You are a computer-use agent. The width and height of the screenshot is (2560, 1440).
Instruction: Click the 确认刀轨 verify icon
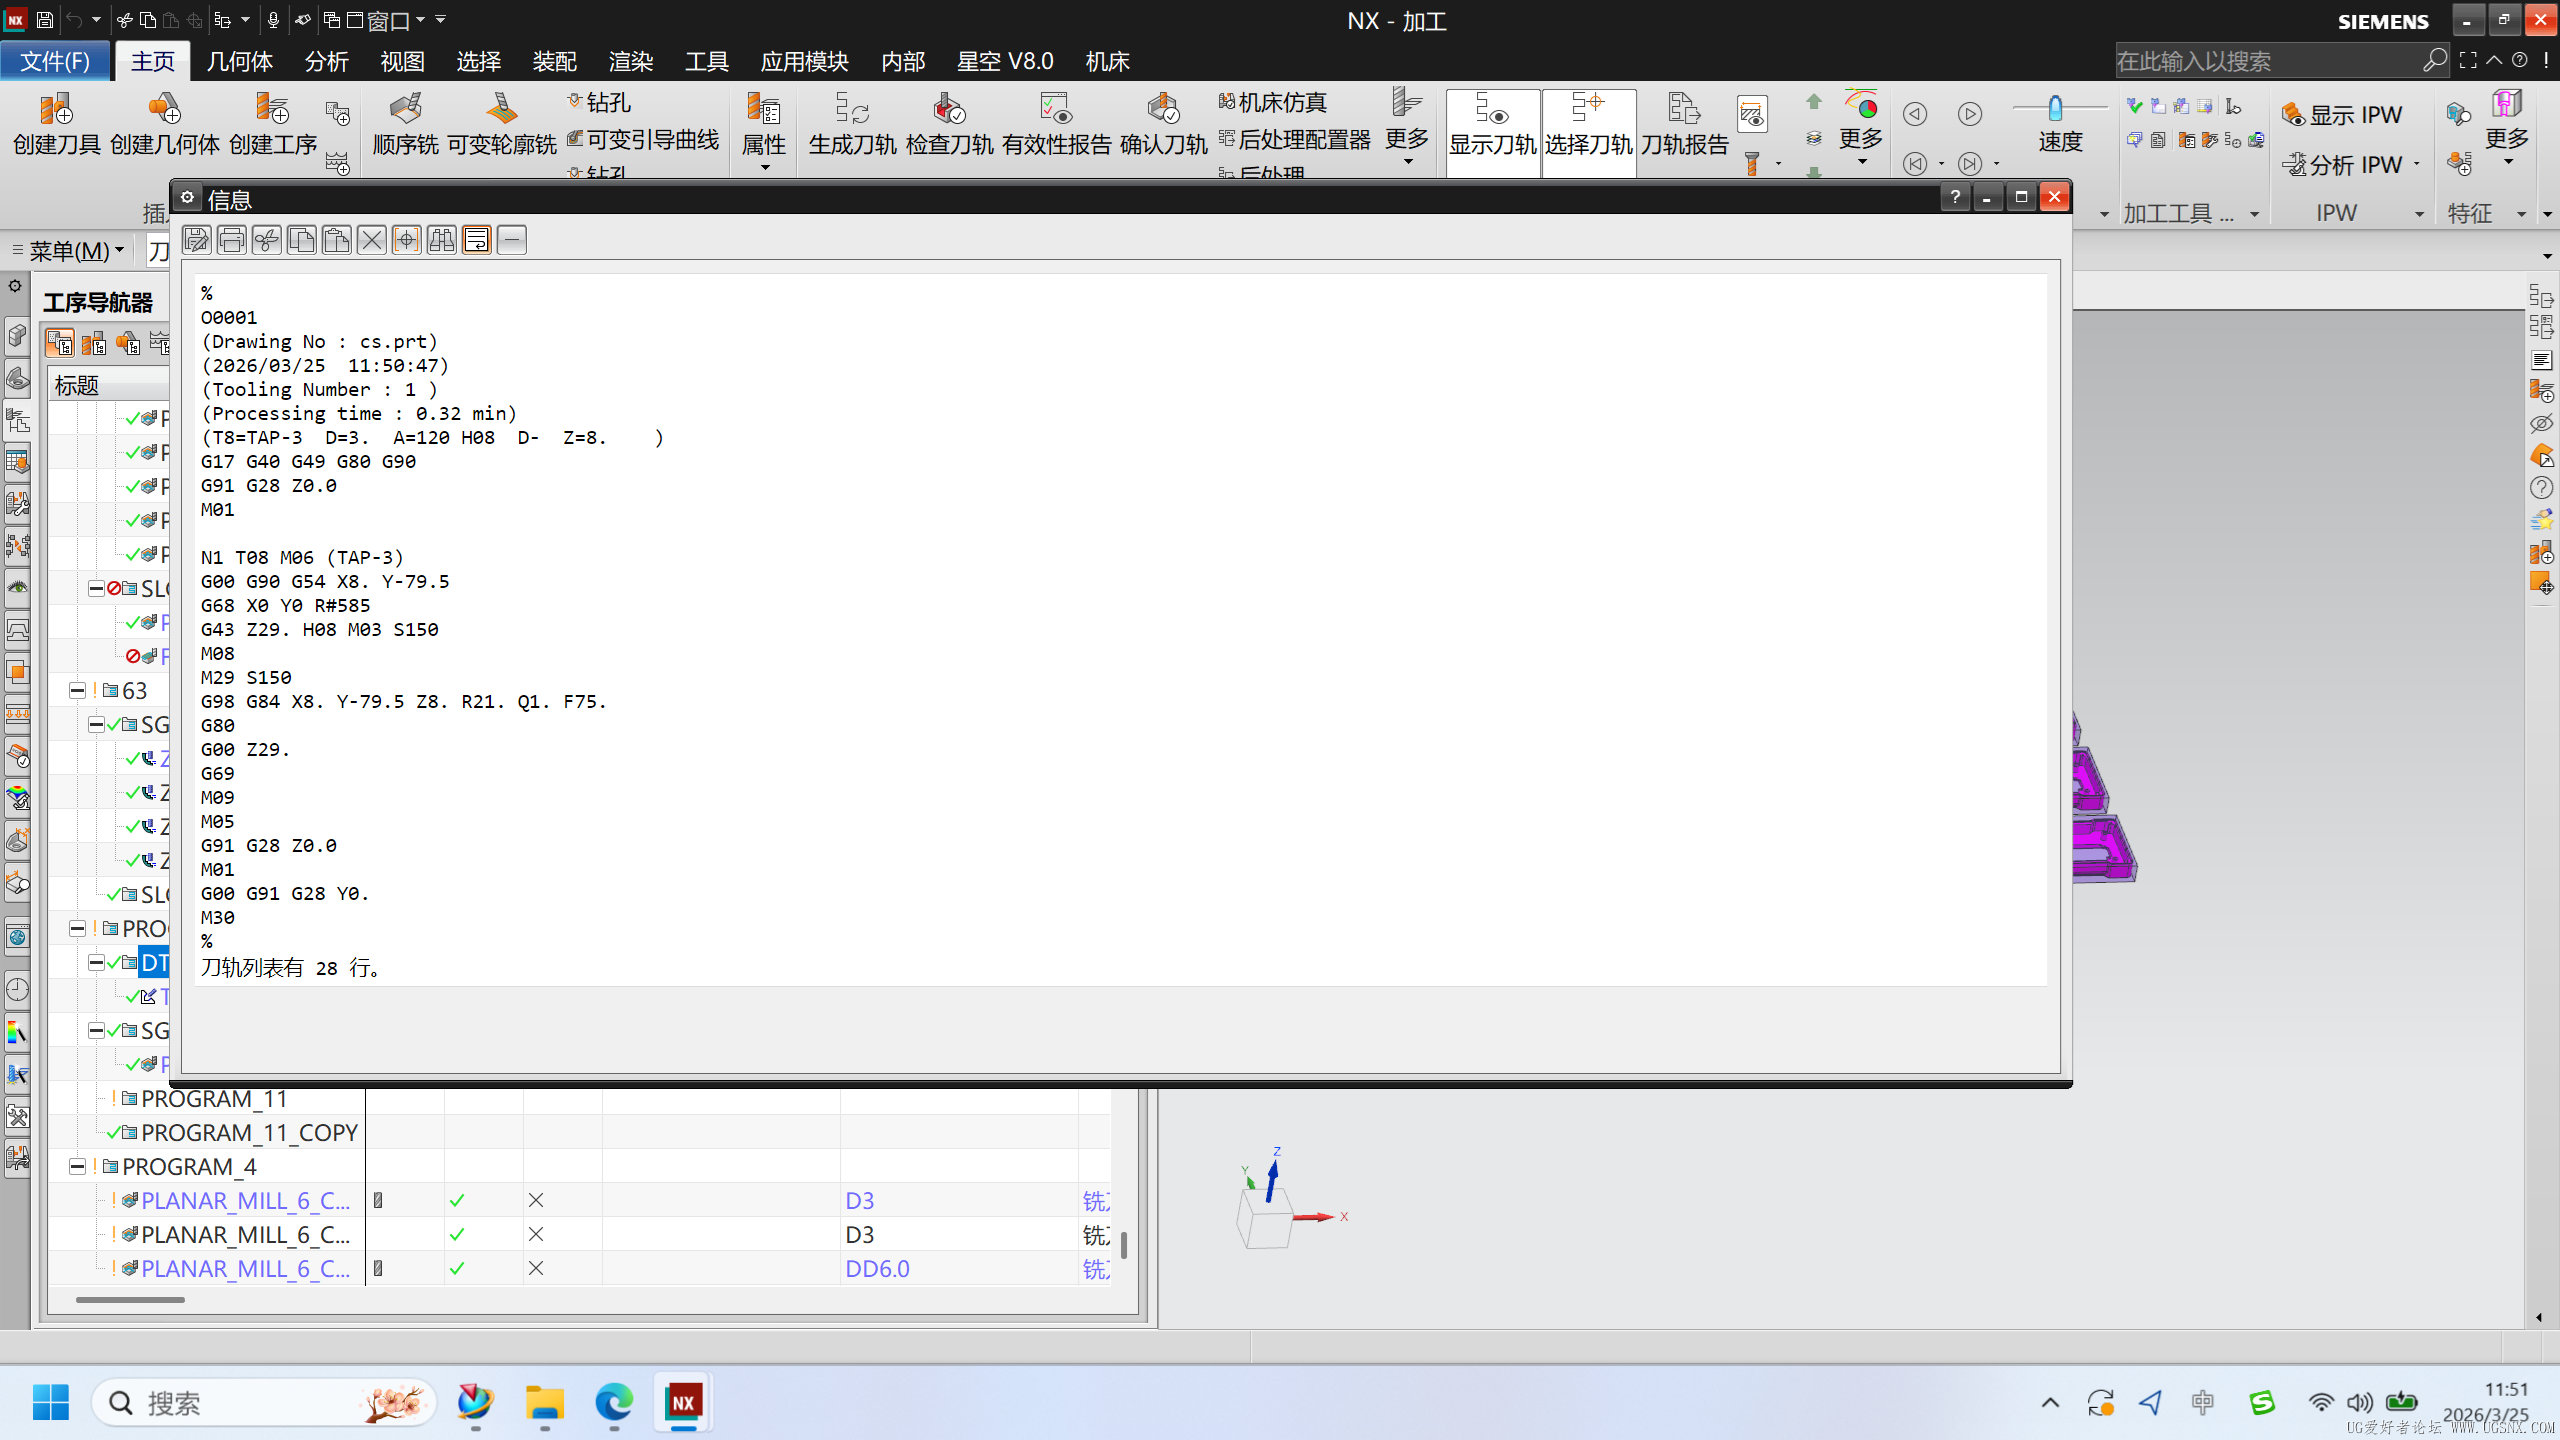[1163, 123]
